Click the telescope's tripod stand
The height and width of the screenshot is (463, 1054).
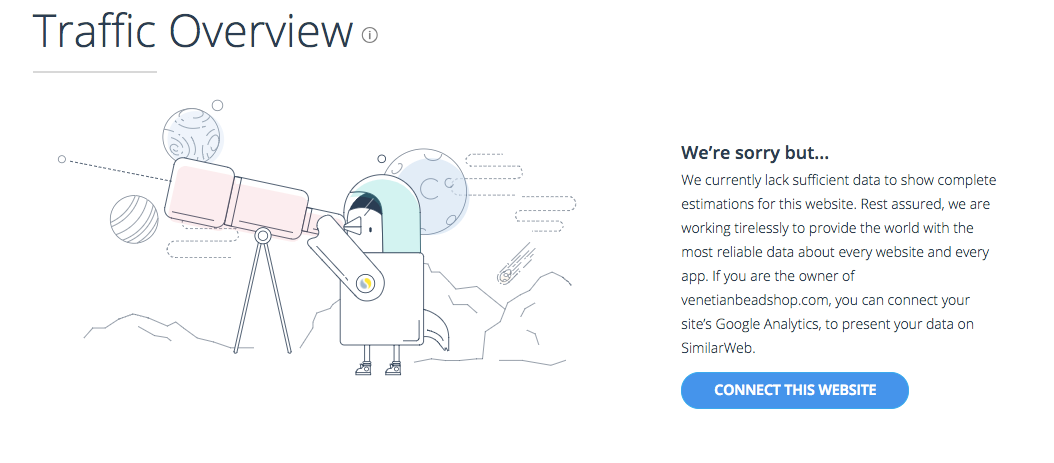tap(263, 292)
